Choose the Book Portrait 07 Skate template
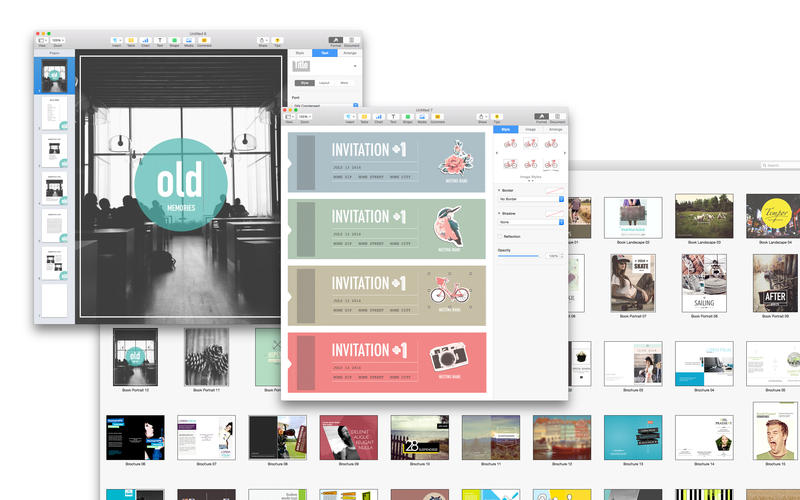 click(x=633, y=283)
